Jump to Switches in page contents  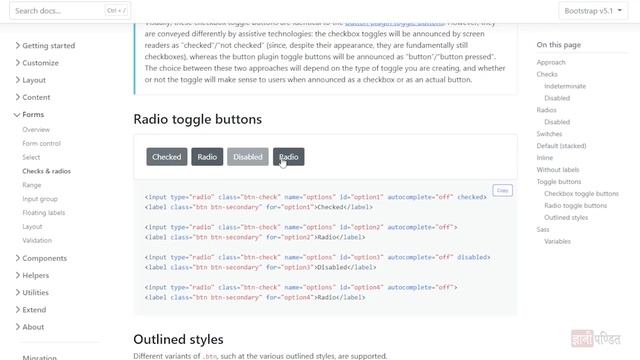click(549, 134)
